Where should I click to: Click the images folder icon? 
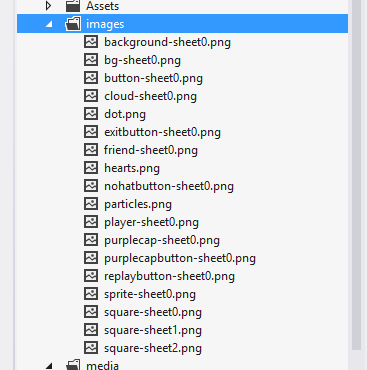73,24
